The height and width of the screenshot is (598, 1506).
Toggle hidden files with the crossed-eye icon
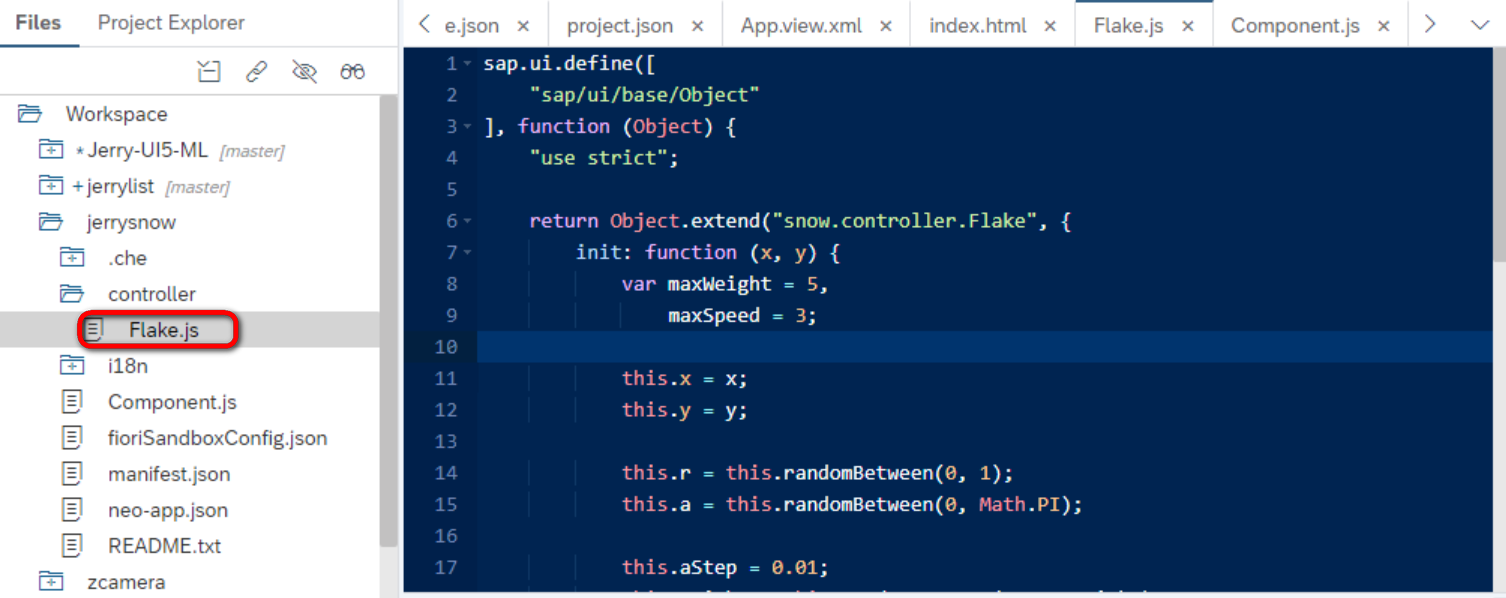coord(304,71)
